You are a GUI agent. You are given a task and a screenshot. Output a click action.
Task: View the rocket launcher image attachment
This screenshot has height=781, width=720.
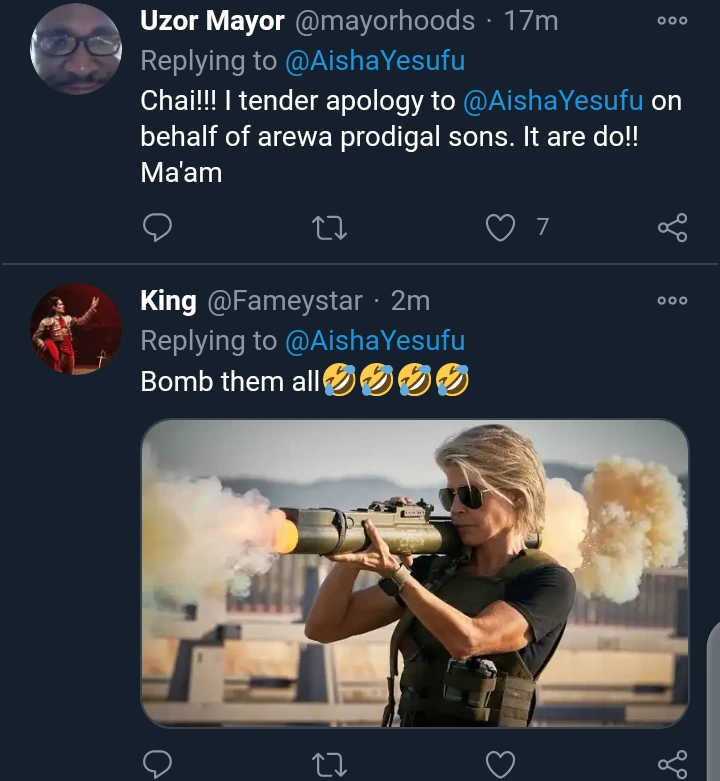(x=415, y=572)
